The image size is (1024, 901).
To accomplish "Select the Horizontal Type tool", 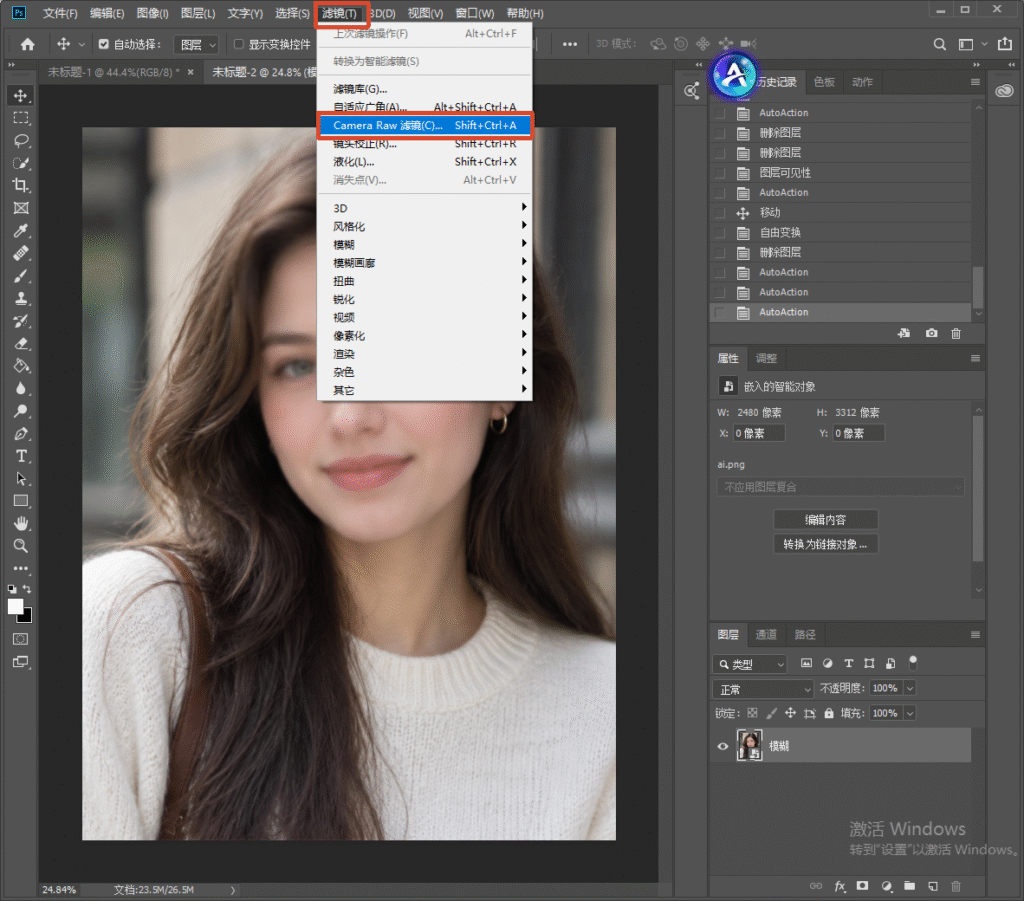I will pyautogui.click(x=21, y=456).
